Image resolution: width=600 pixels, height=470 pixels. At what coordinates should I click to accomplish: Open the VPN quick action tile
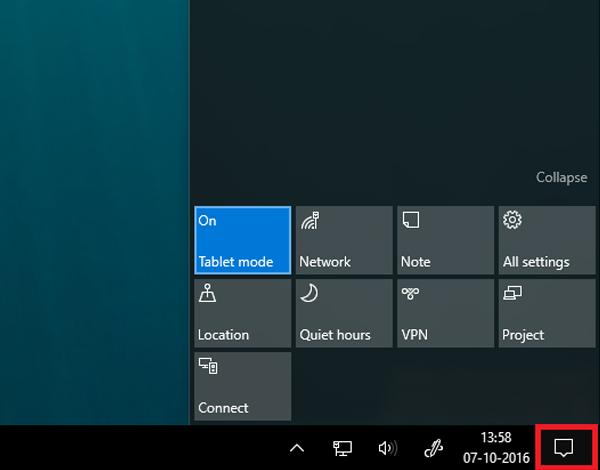[x=445, y=313]
